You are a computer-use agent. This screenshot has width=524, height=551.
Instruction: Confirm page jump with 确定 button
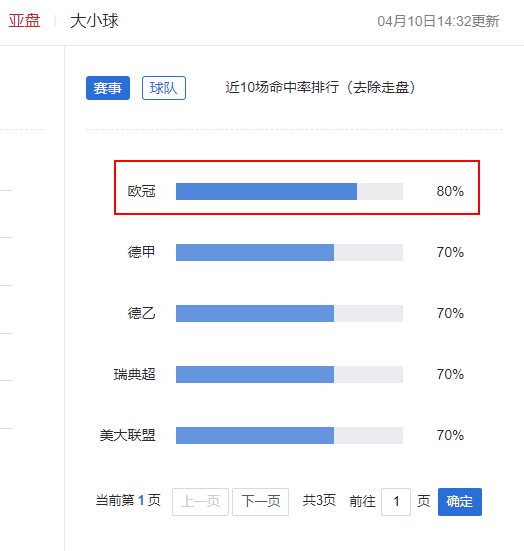[460, 501]
